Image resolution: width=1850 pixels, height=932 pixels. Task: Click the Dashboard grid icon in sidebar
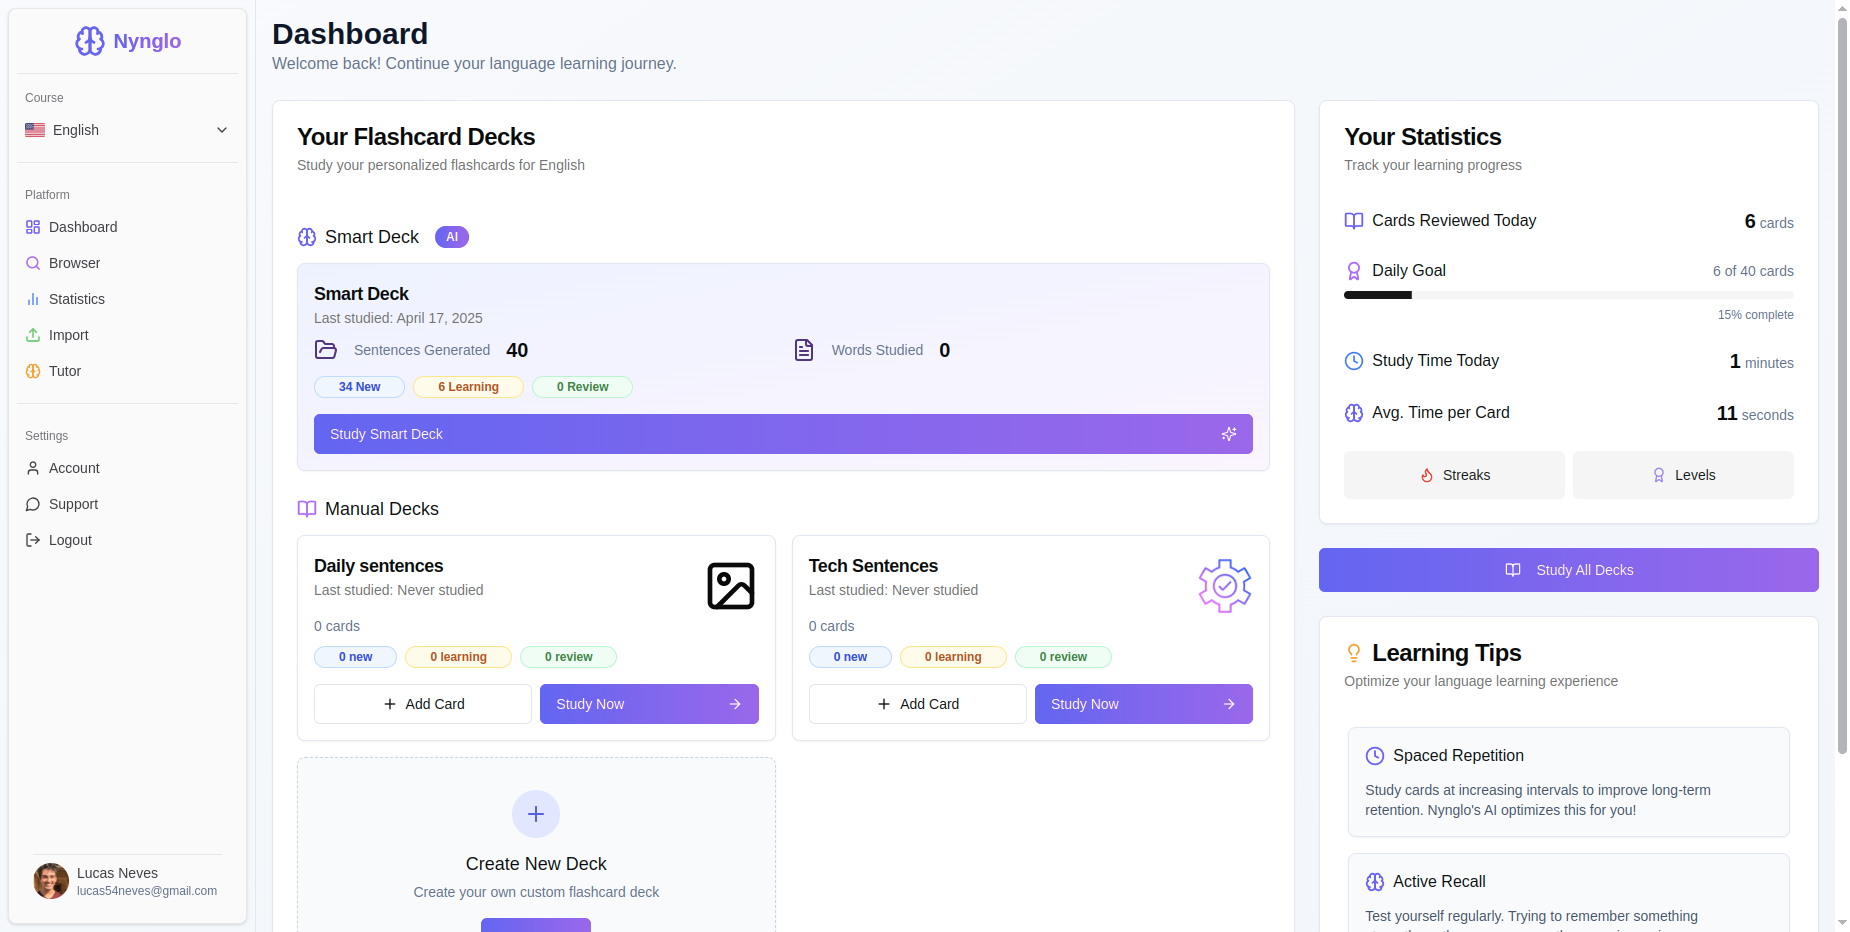[33, 227]
